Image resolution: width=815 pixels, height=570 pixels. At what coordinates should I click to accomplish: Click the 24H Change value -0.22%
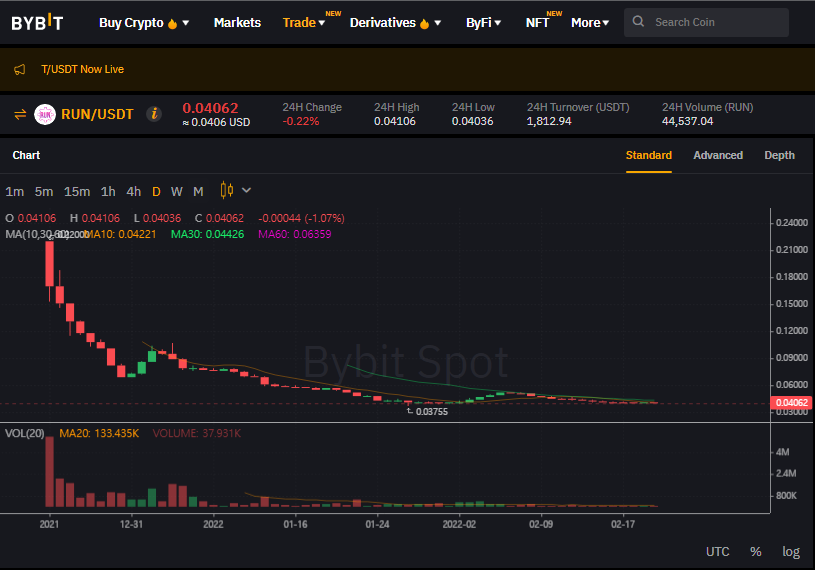pyautogui.click(x=301, y=122)
